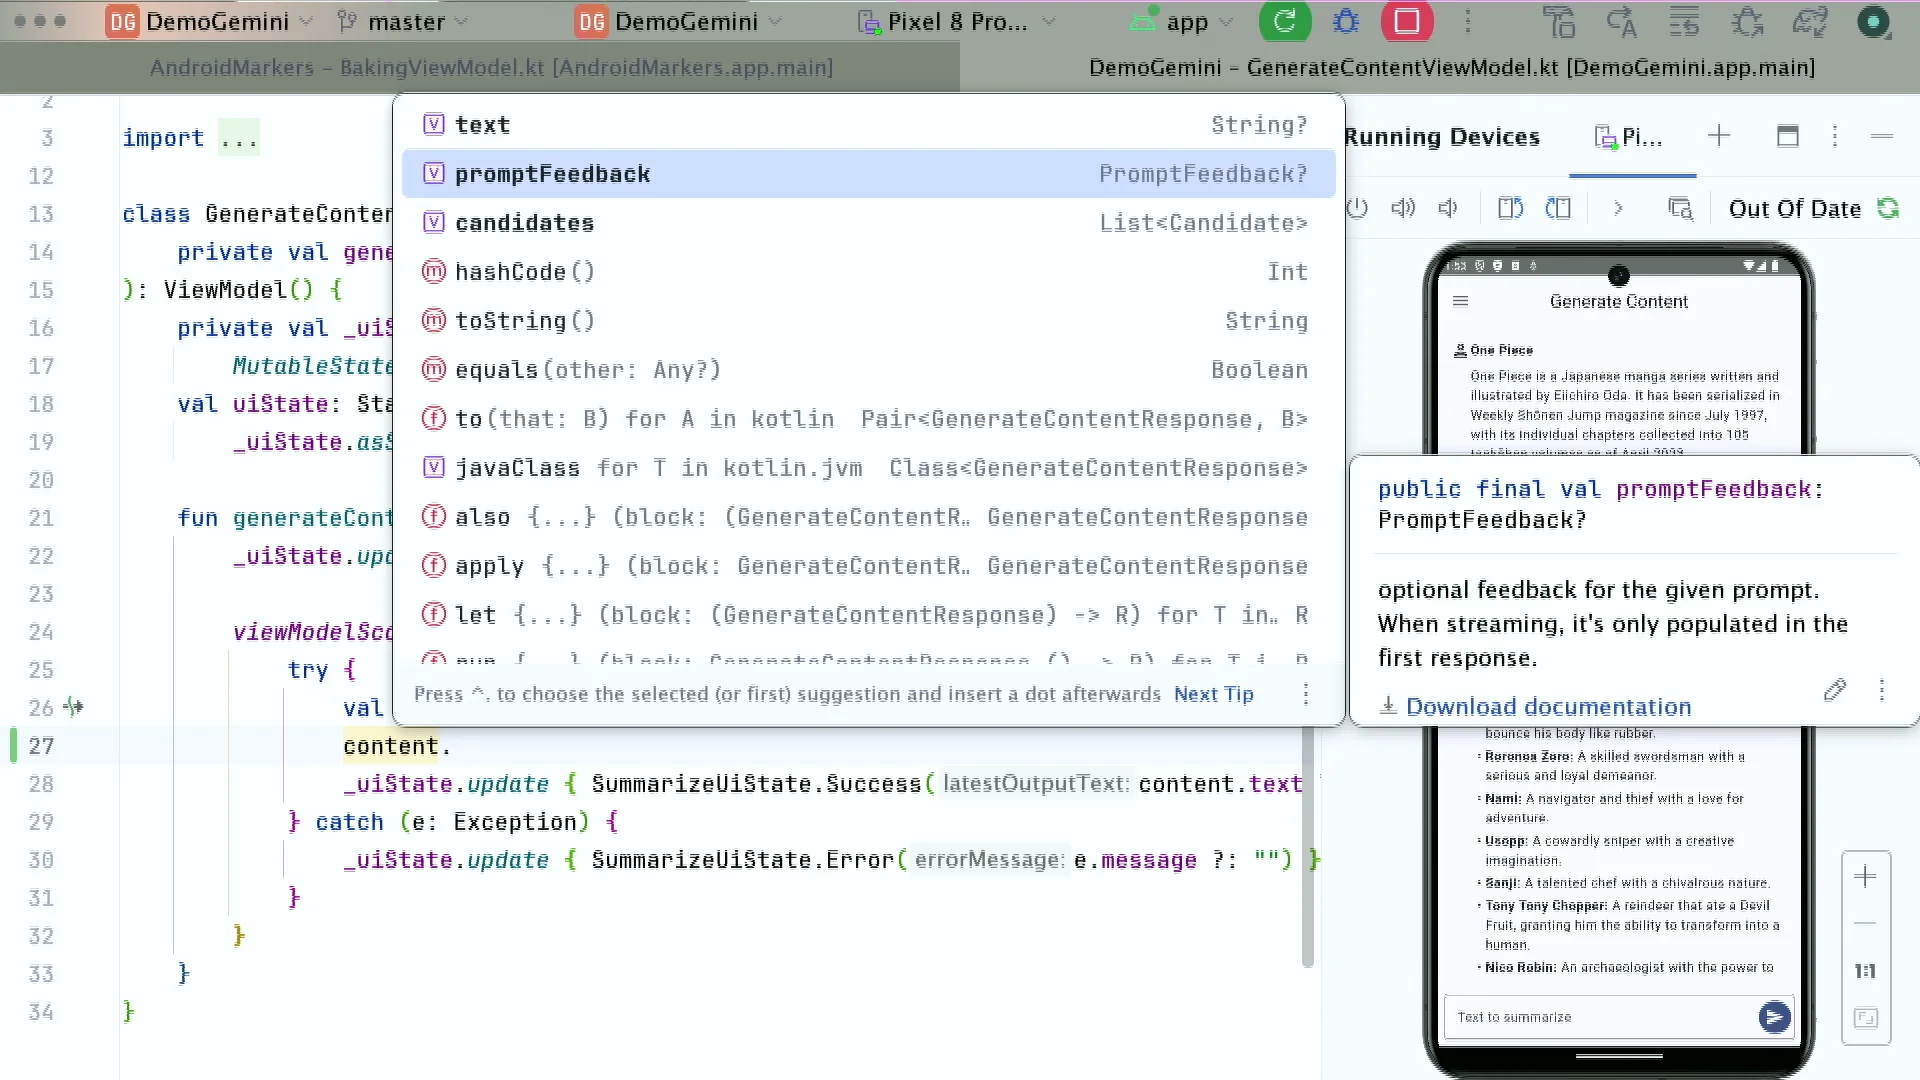The width and height of the screenshot is (1920, 1080).
Task: Open the master branch dropdown
Action: (401, 21)
